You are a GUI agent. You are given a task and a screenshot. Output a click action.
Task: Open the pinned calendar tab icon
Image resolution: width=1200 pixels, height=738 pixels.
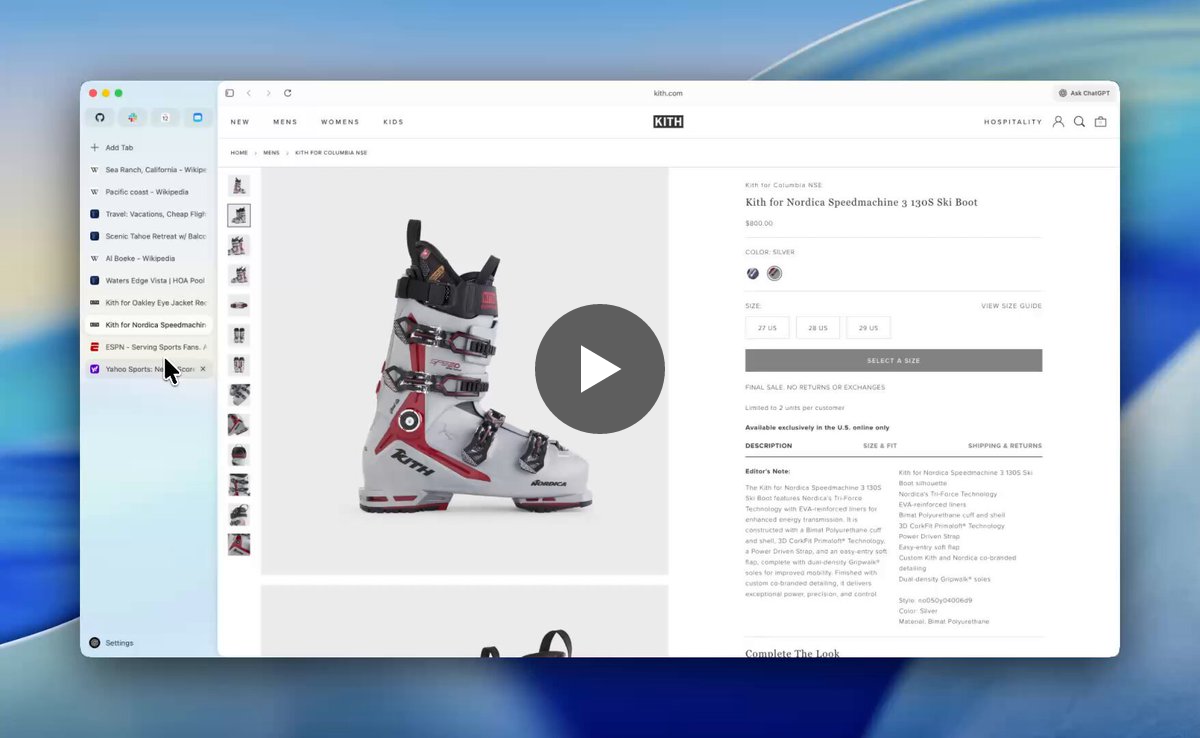(165, 118)
